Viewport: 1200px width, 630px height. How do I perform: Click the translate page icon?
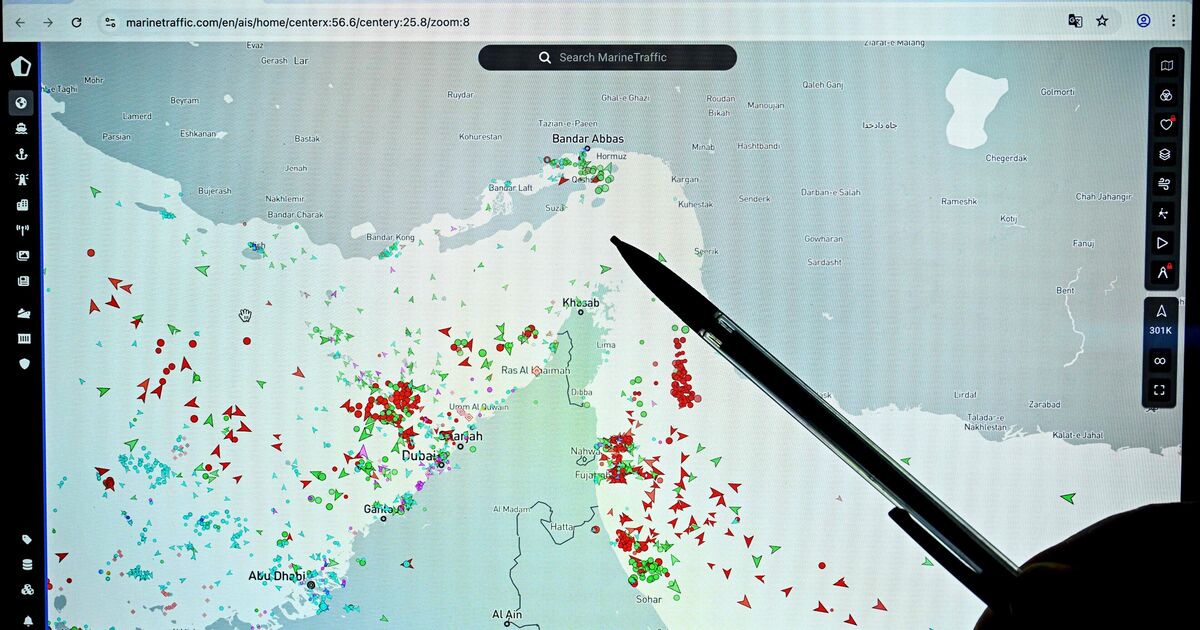click(1075, 21)
